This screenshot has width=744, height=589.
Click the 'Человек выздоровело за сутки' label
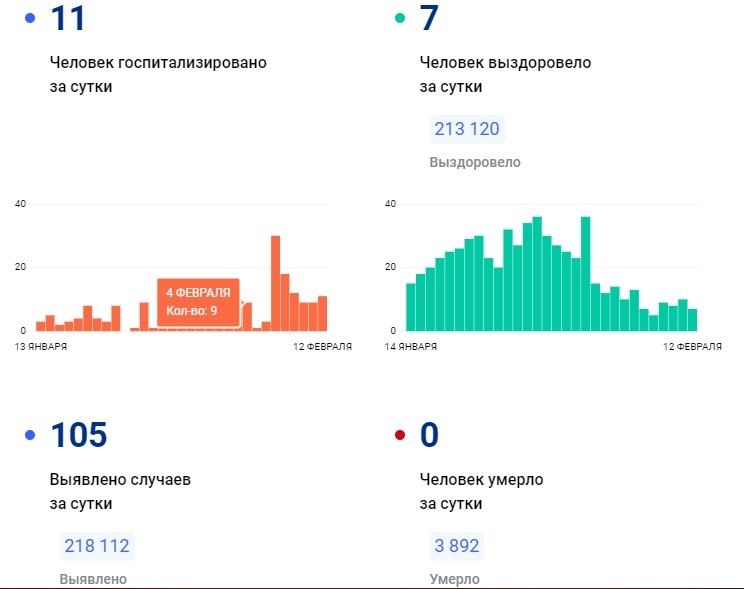505,74
